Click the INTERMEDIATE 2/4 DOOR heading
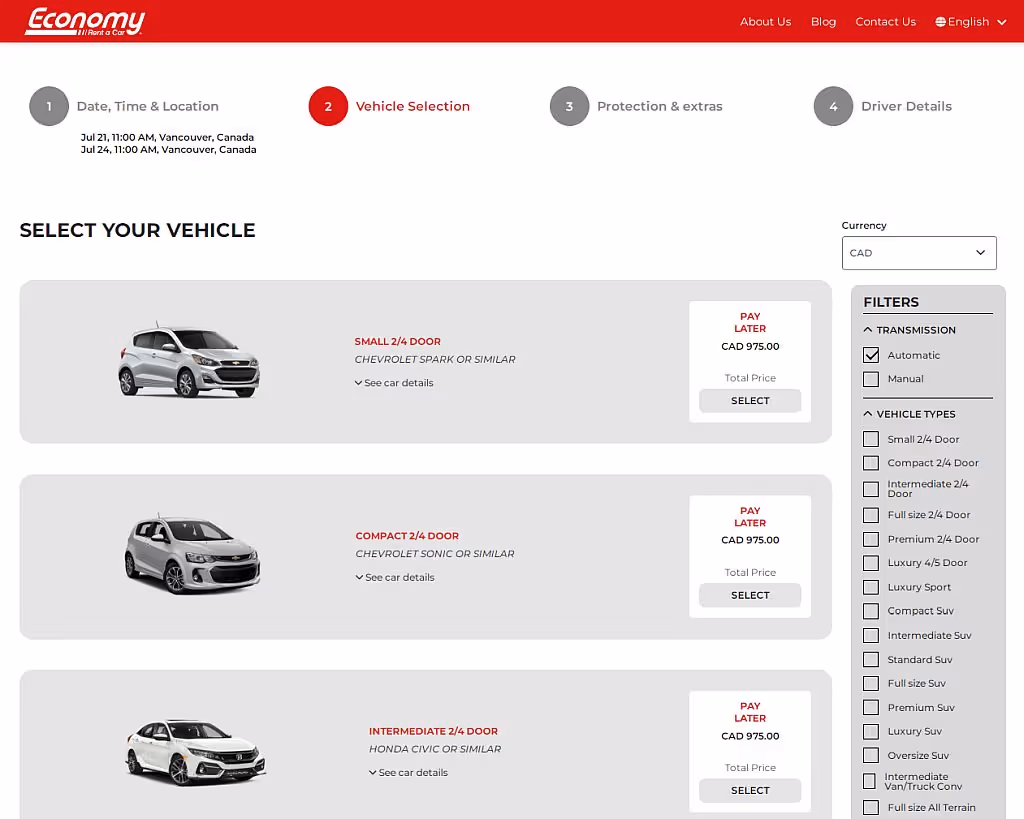Image resolution: width=1024 pixels, height=819 pixels. click(433, 731)
